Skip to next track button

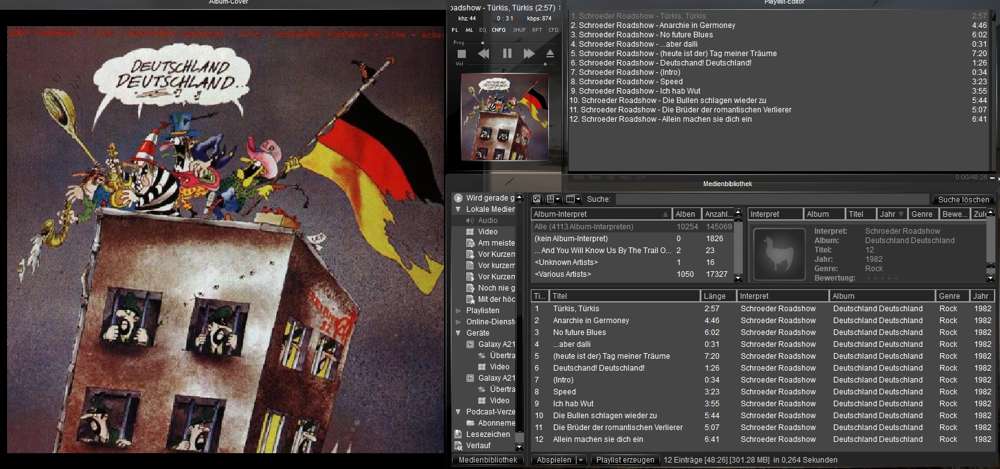[529, 54]
